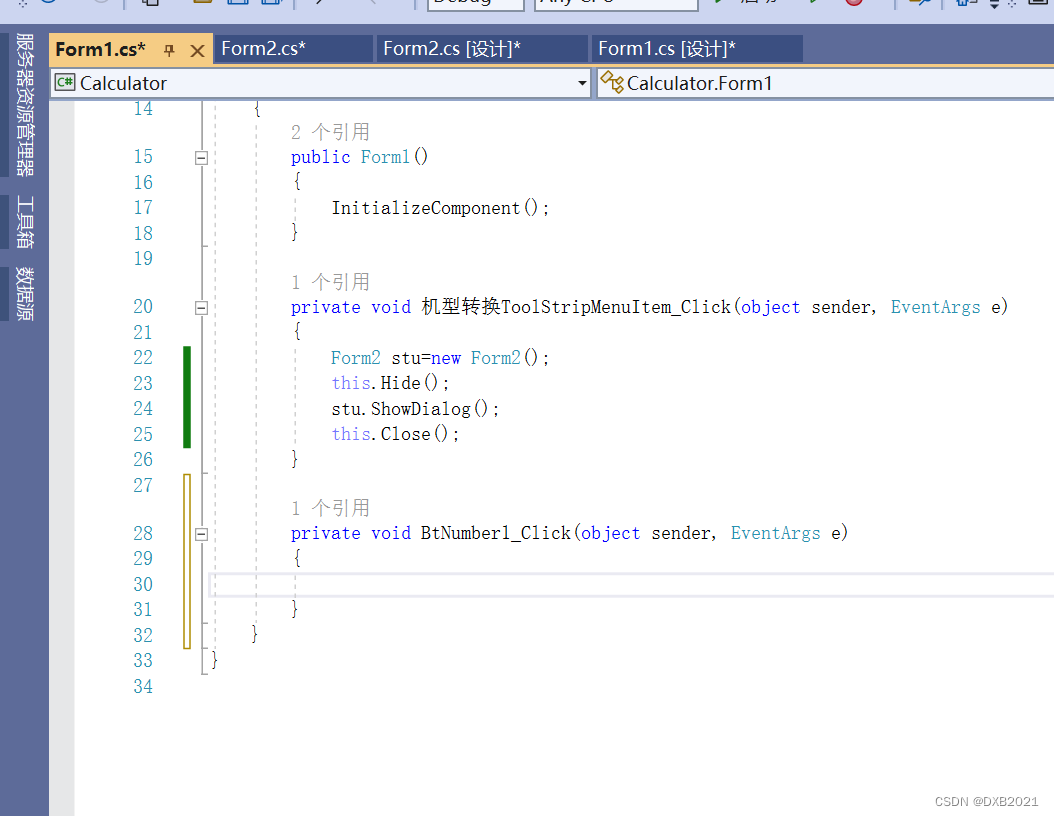Select the Form1.cs* code tab
The image size is (1054, 816).
pos(100,49)
